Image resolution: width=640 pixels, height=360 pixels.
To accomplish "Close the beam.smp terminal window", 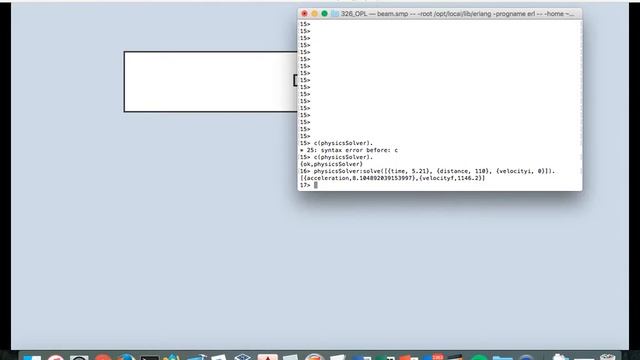I will tap(304, 13).
